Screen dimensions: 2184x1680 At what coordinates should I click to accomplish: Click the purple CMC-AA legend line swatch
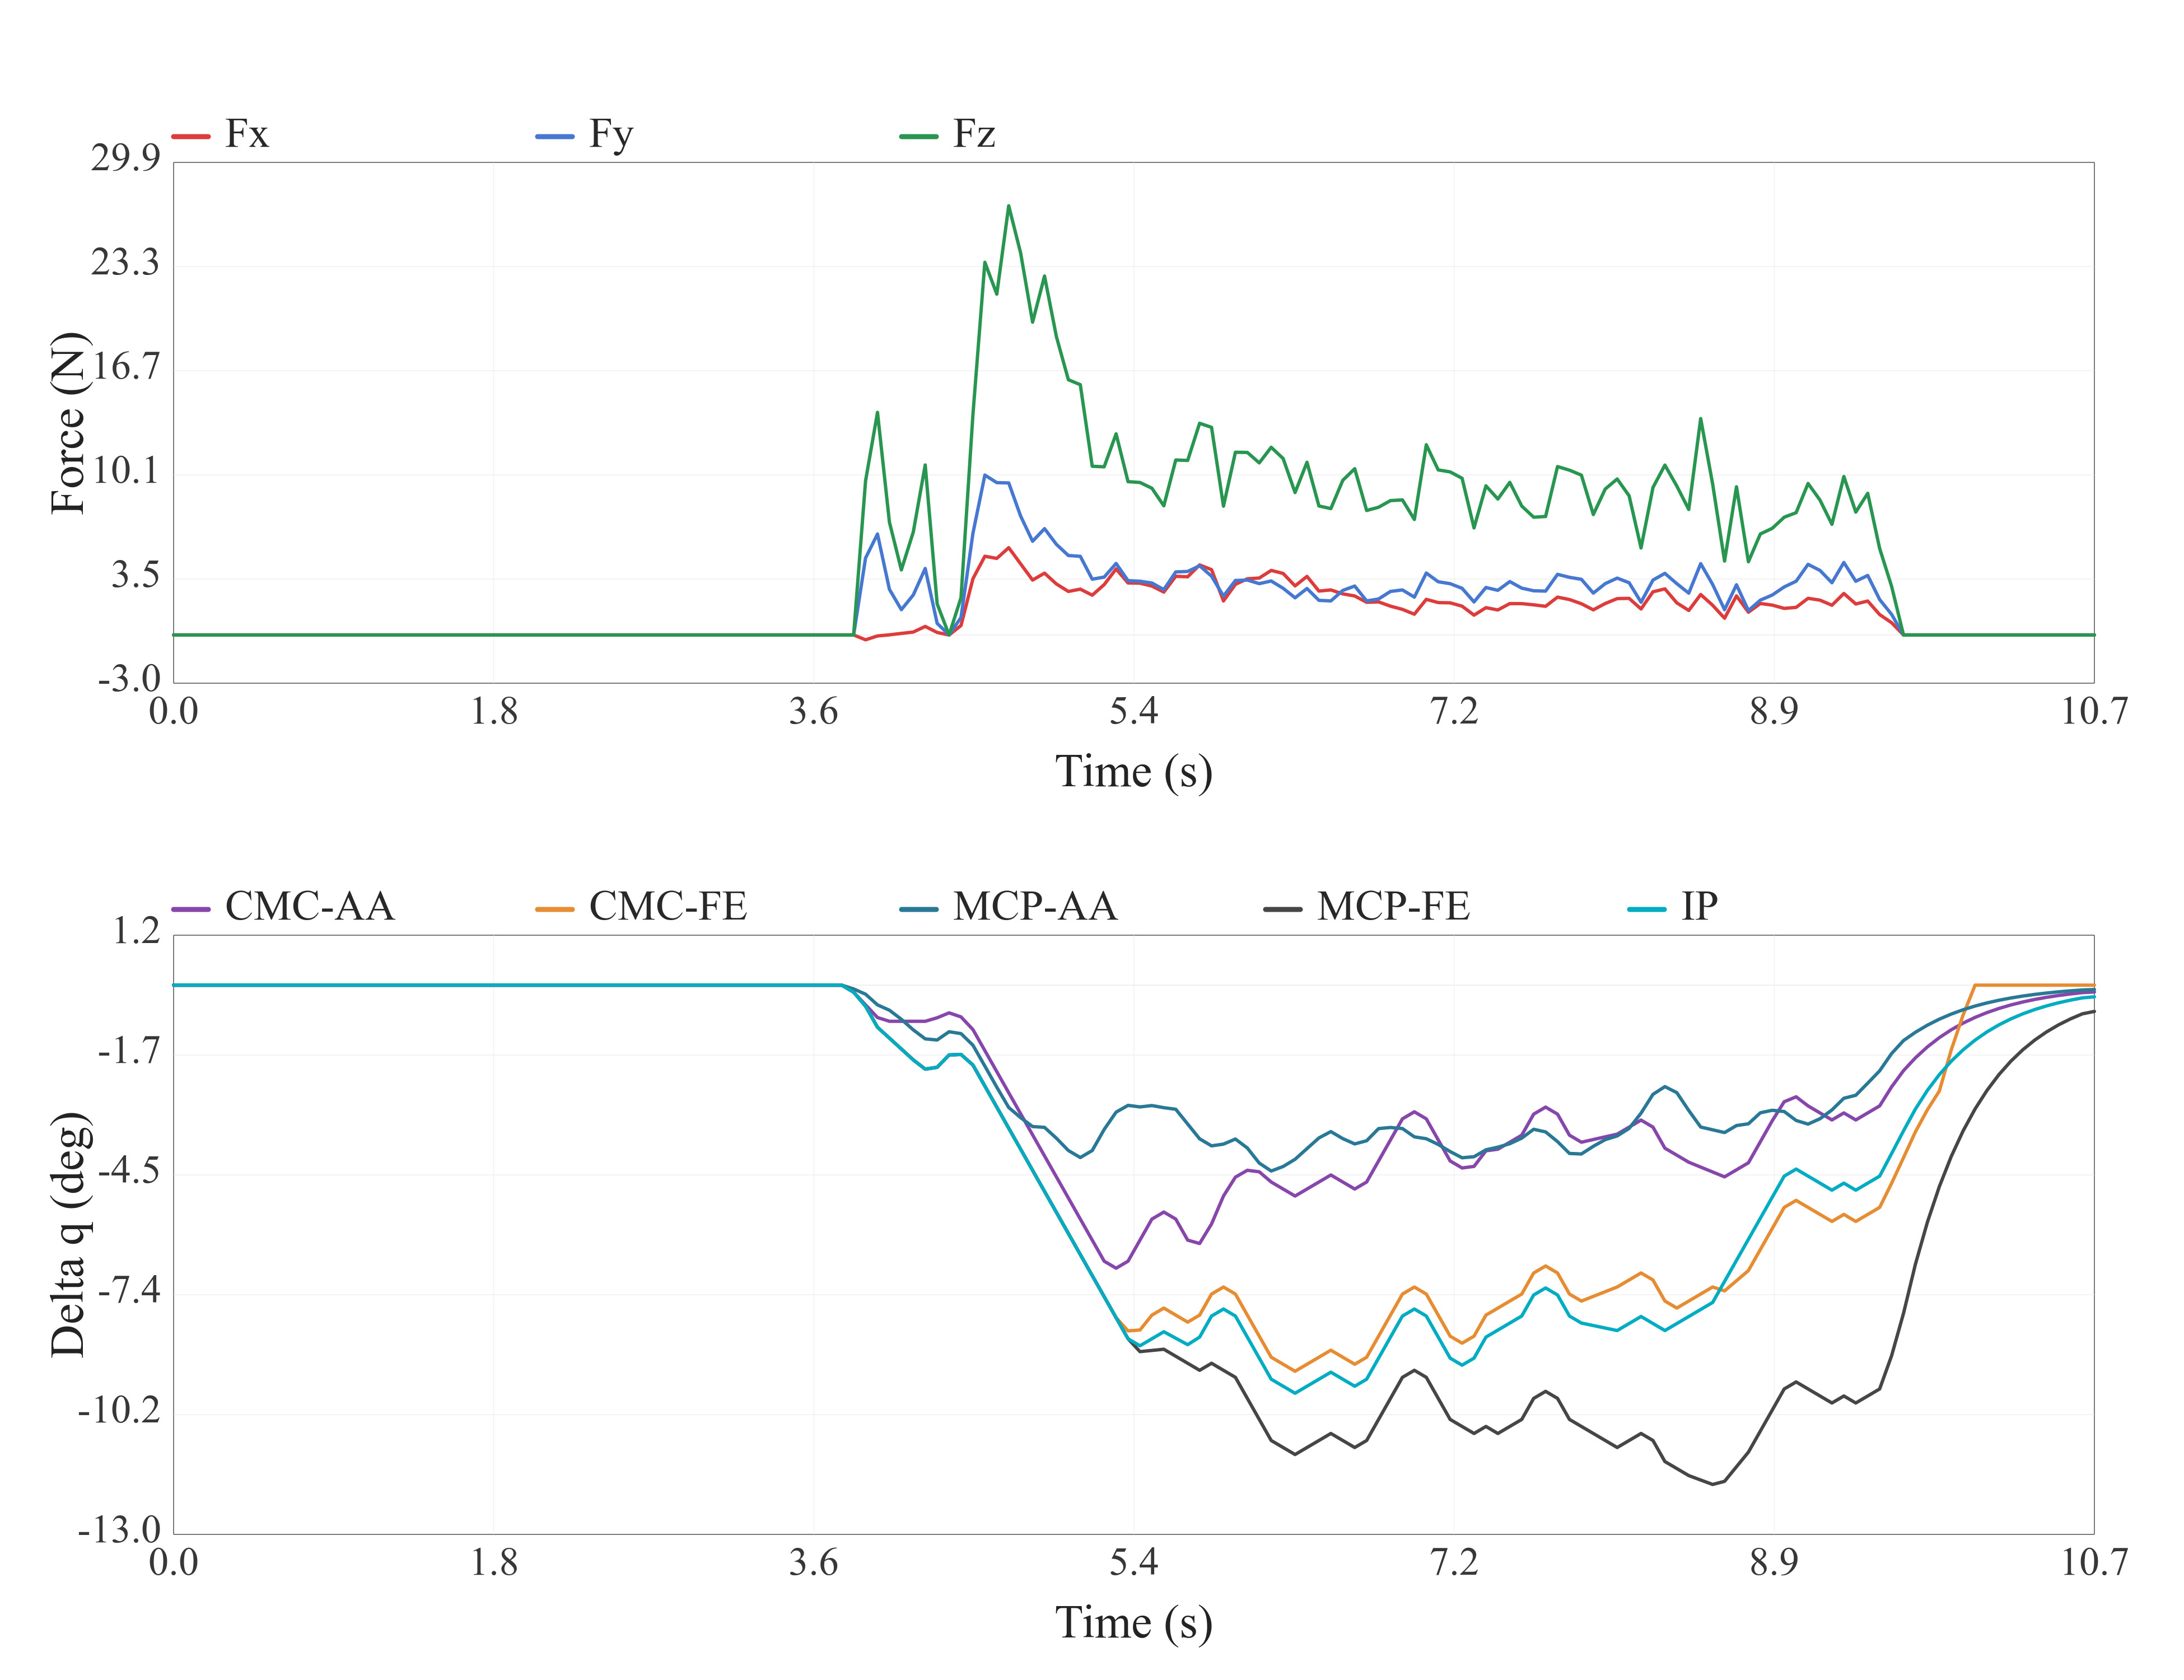tap(191, 909)
